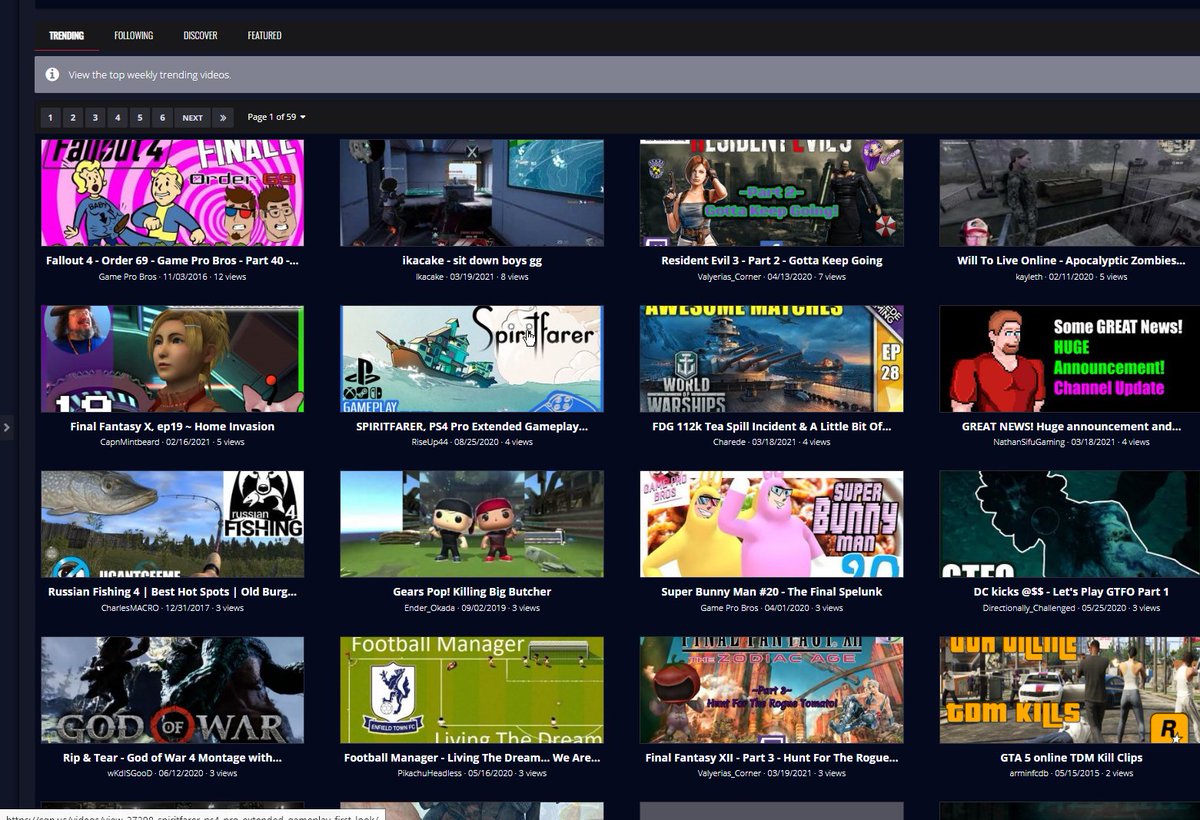The height and width of the screenshot is (820, 1200).
Task: Click title 'GTA 5 online TDM Kill Clips'
Action: (1071, 758)
